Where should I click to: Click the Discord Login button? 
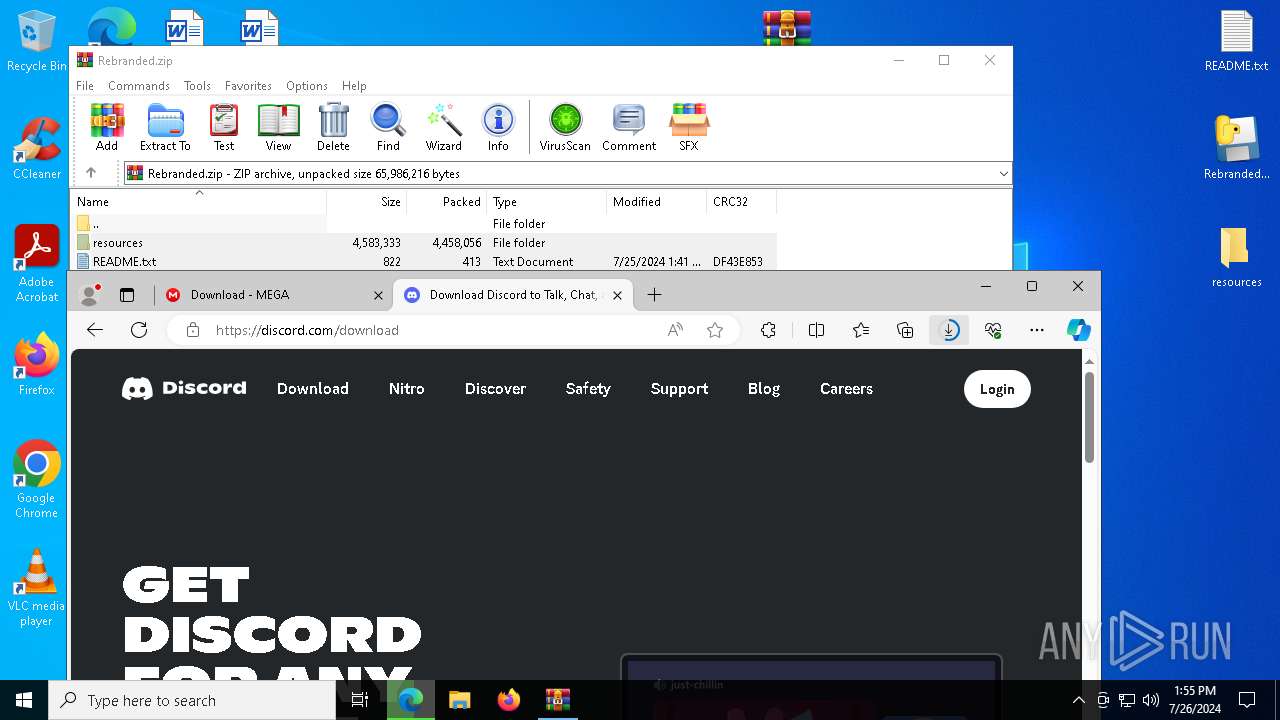tap(997, 389)
